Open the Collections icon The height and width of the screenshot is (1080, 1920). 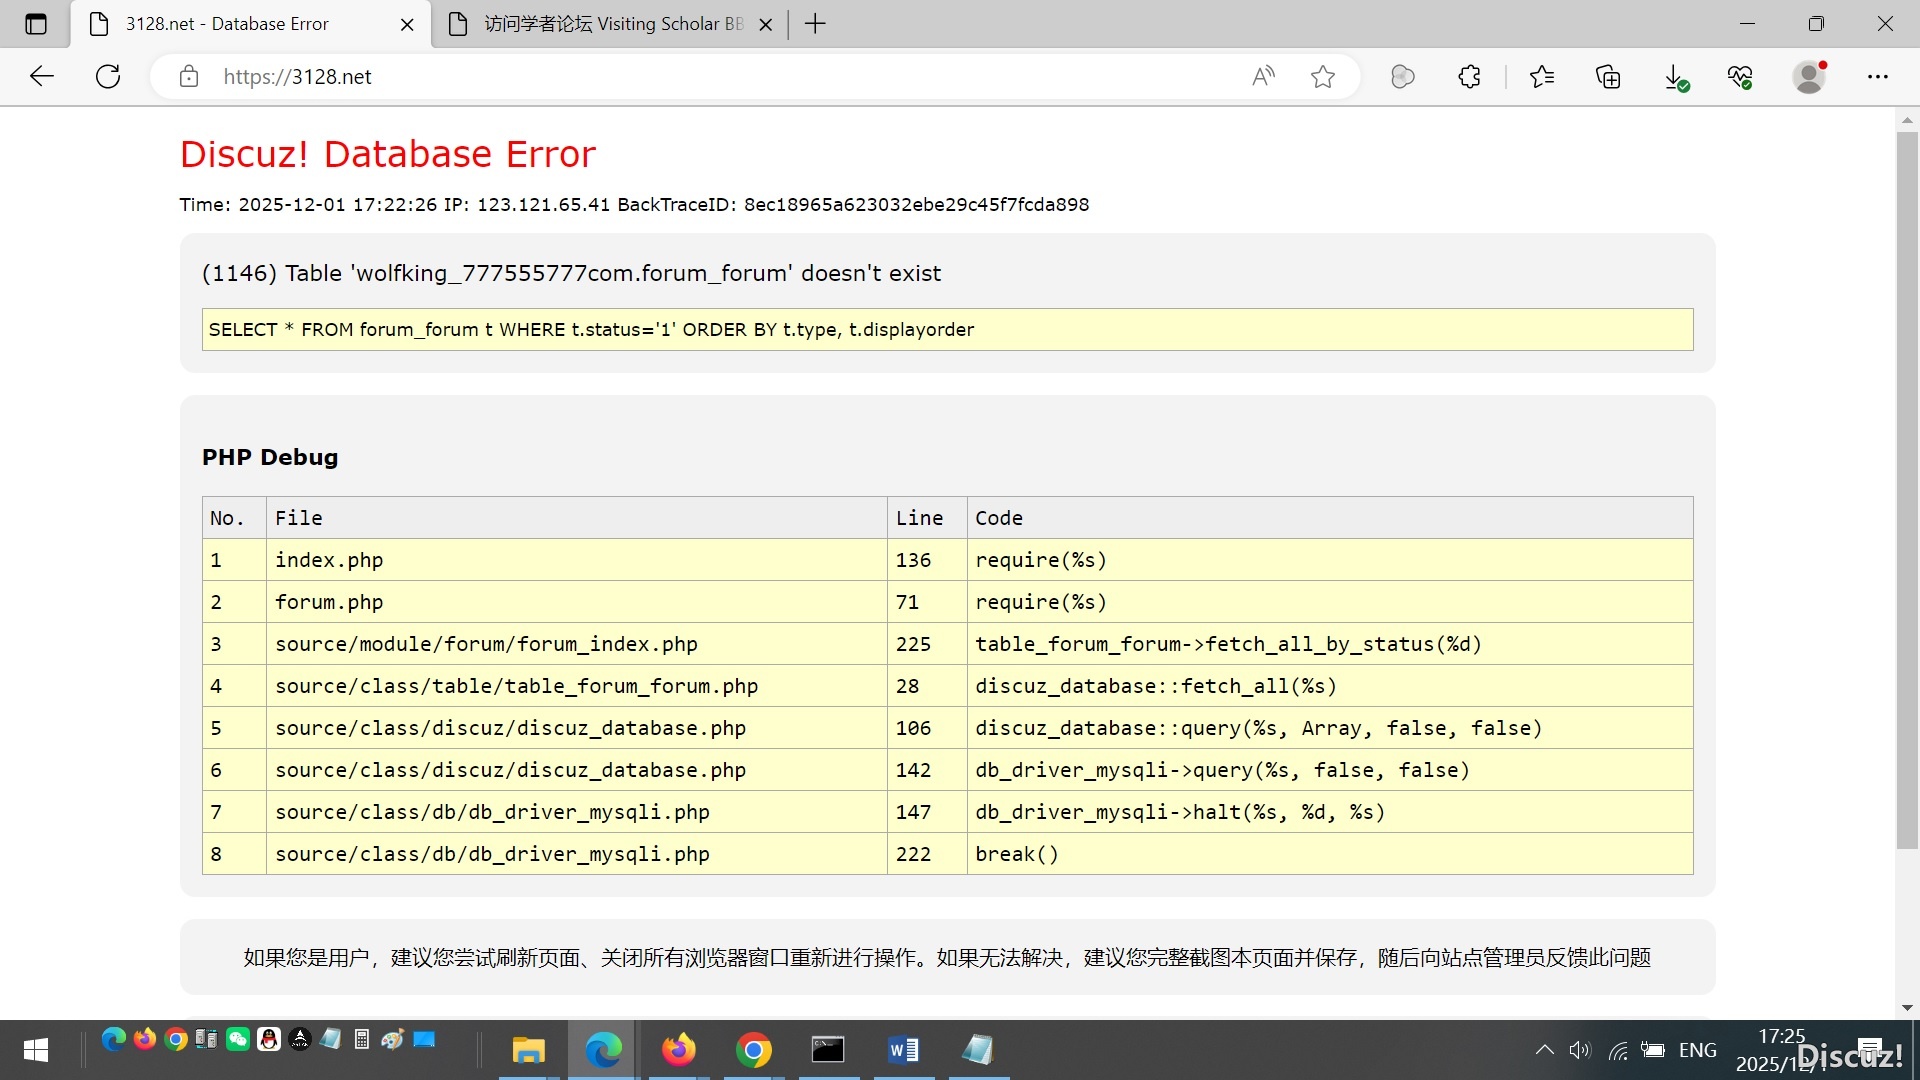(1608, 76)
